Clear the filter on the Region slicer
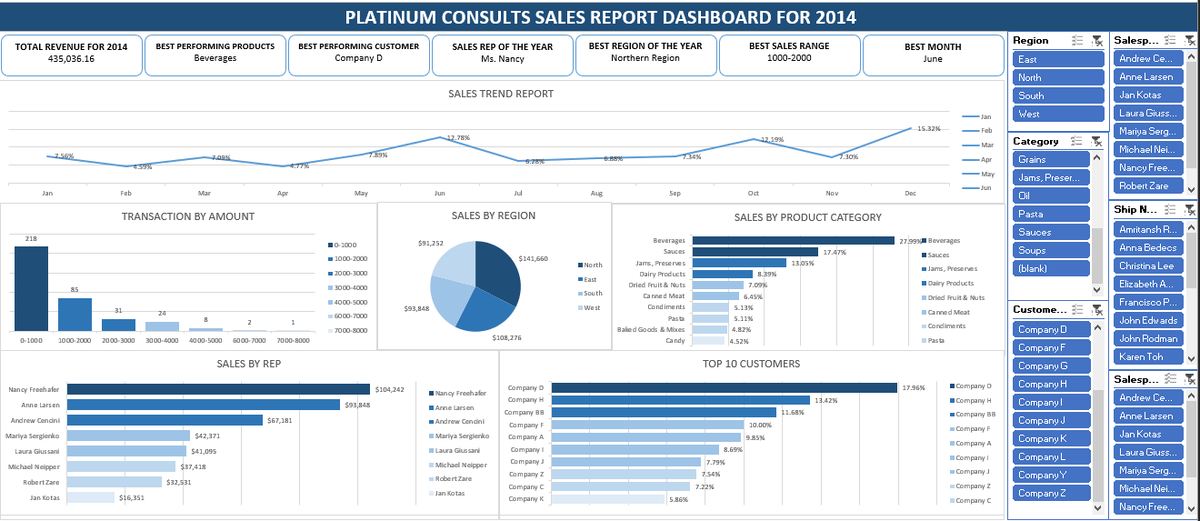This screenshot has width=1200, height=521. pyautogui.click(x=1095, y=41)
